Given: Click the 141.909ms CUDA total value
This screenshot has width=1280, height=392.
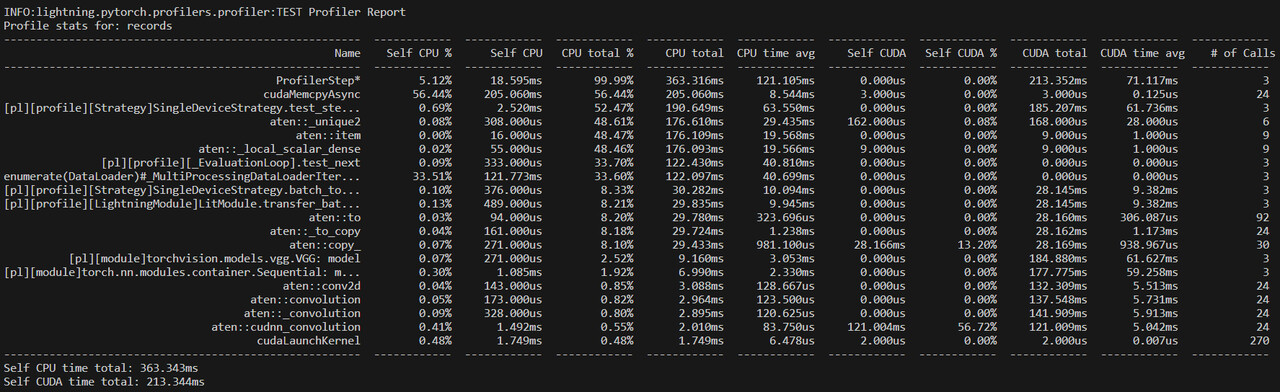Looking at the screenshot, I should 1058,313.
